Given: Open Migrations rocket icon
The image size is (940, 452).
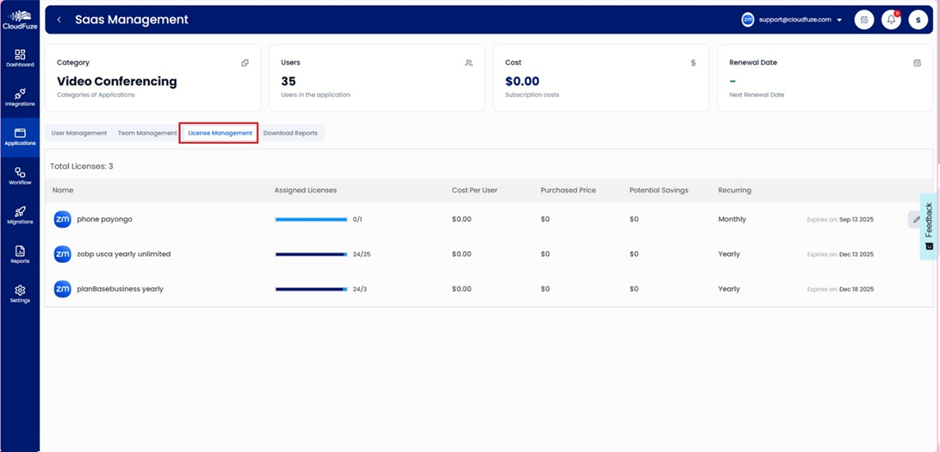Looking at the screenshot, I should 20,215.
